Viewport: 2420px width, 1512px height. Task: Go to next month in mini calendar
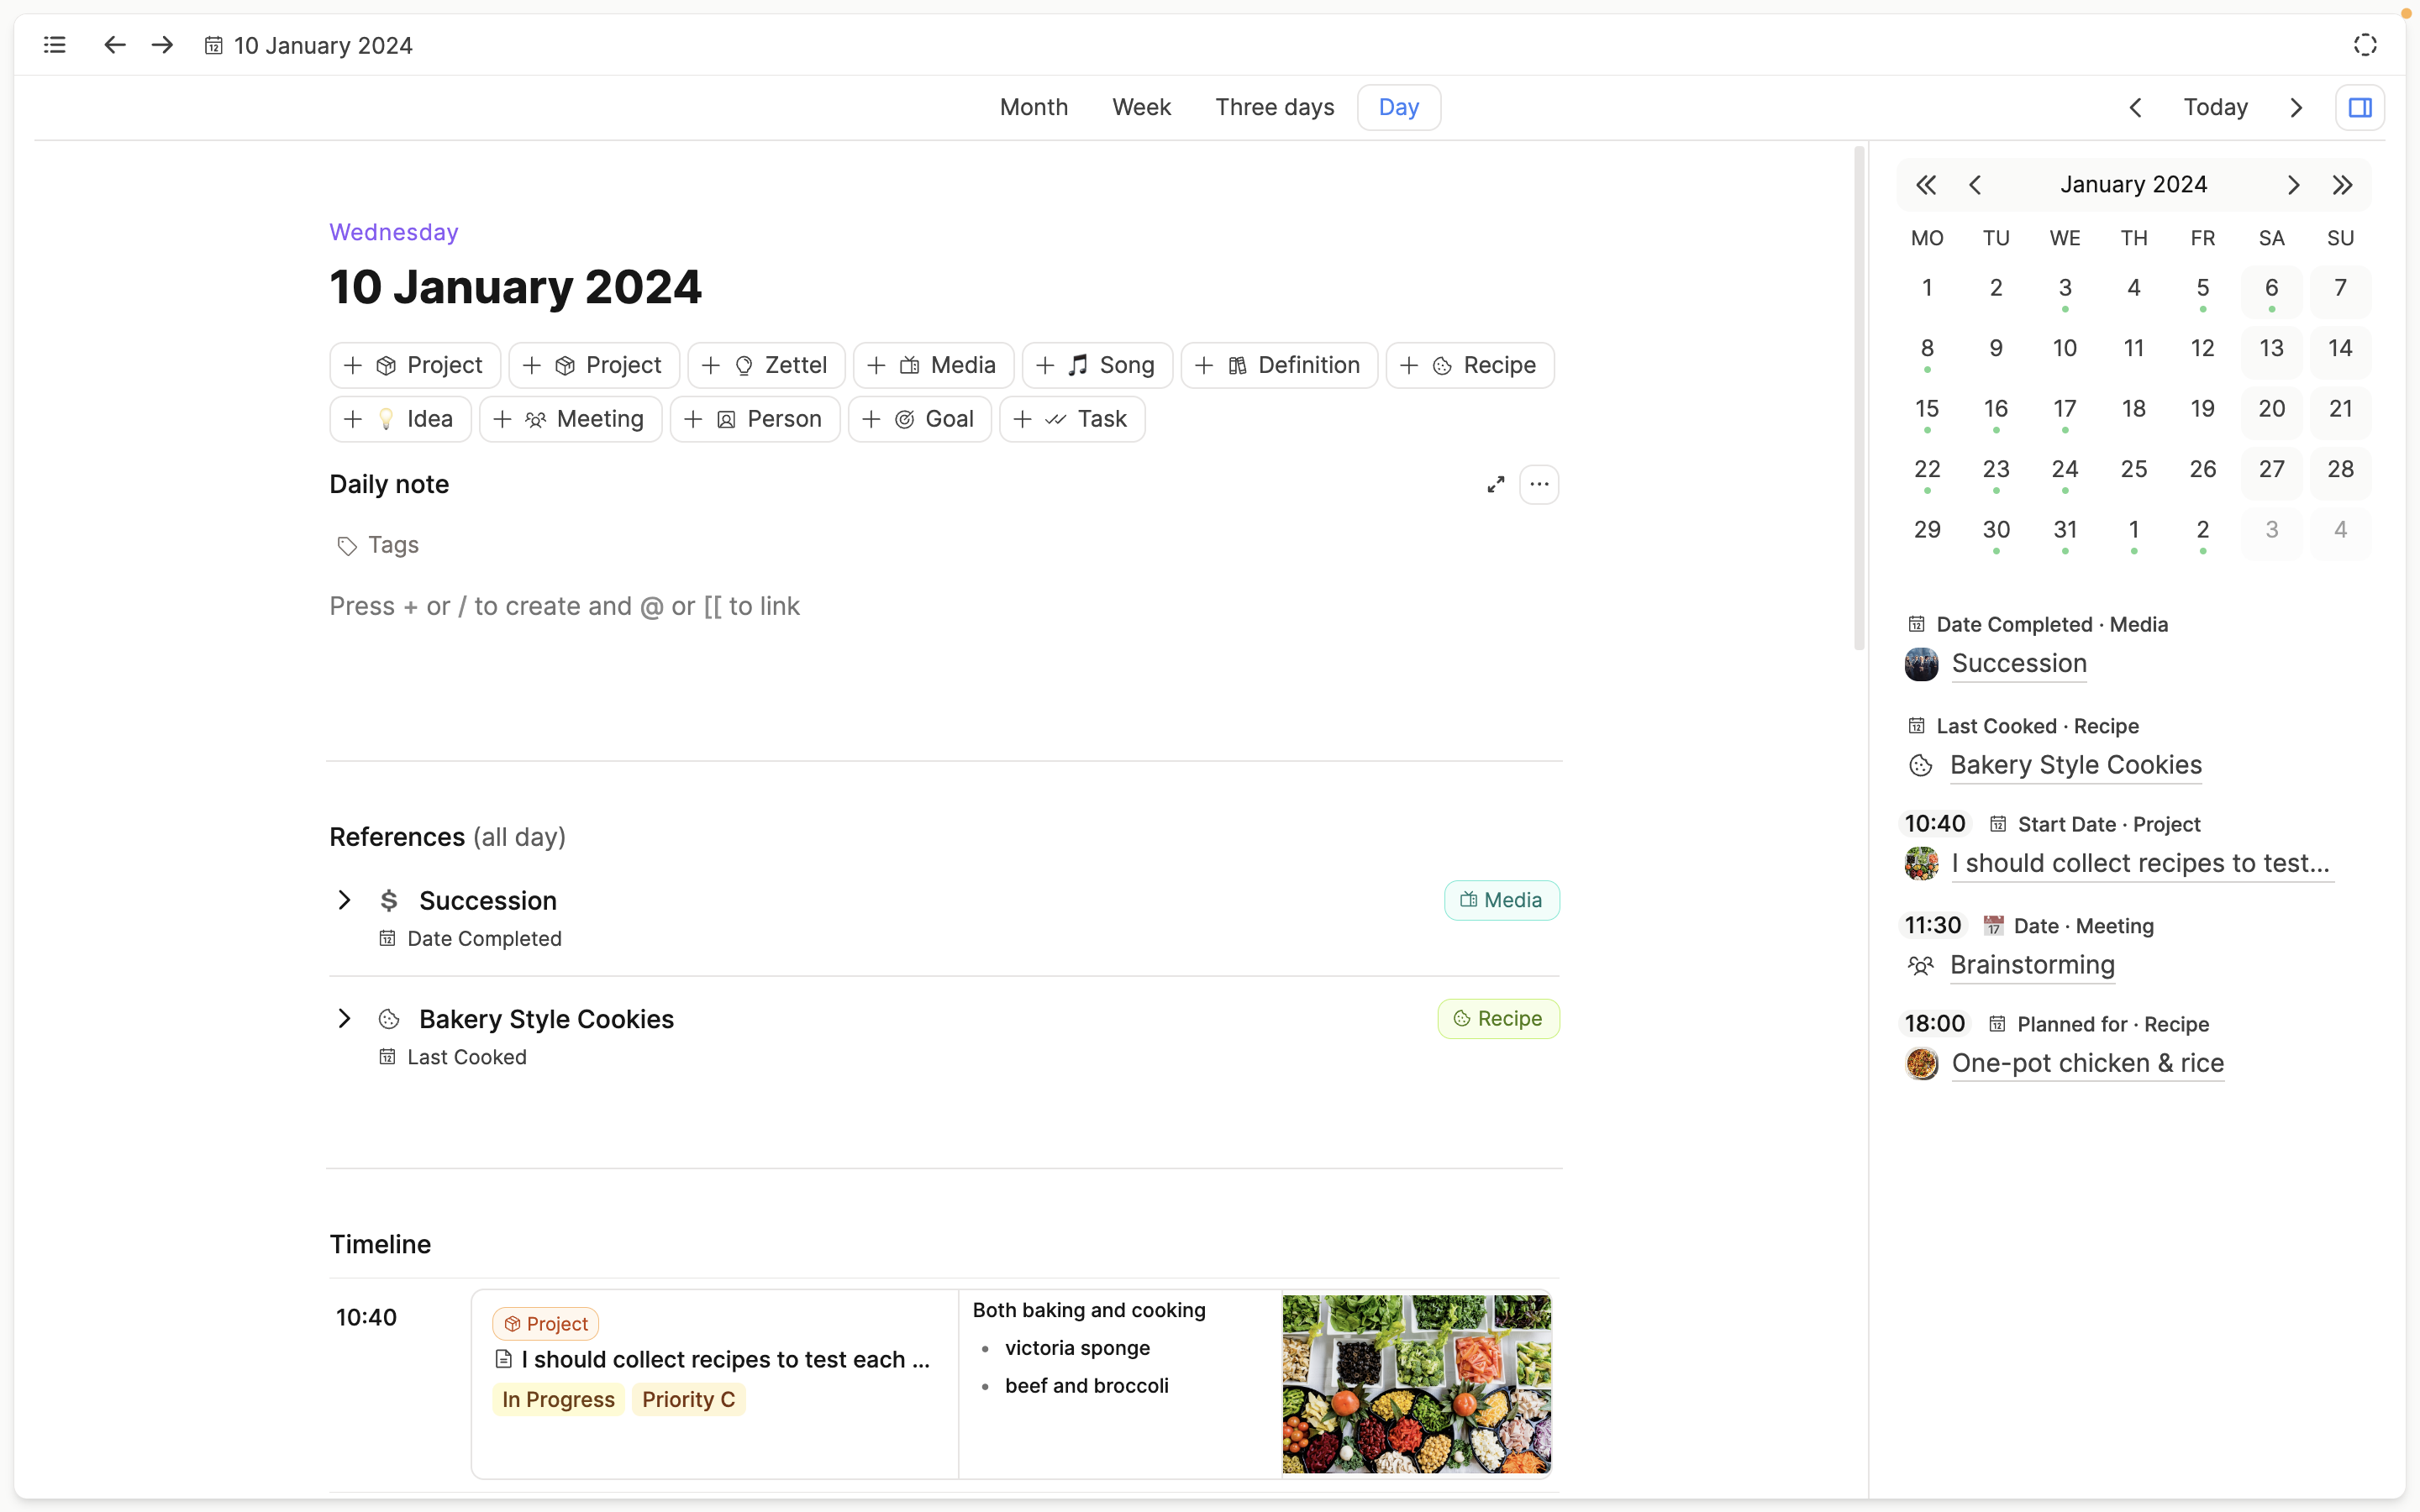point(2293,185)
